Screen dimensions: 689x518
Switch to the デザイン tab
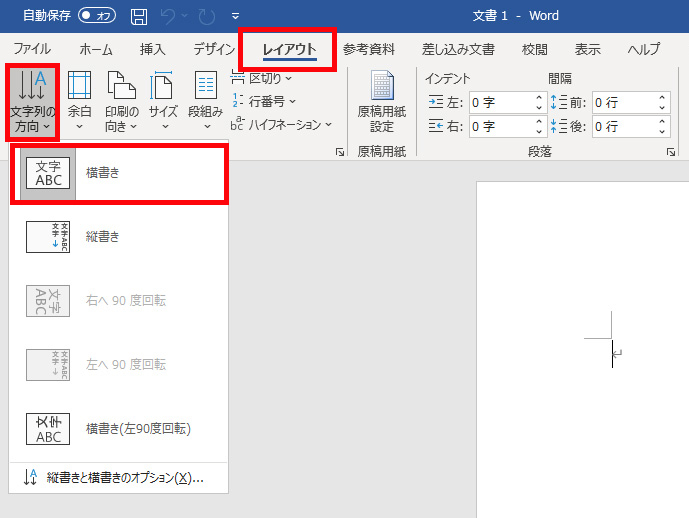214,49
